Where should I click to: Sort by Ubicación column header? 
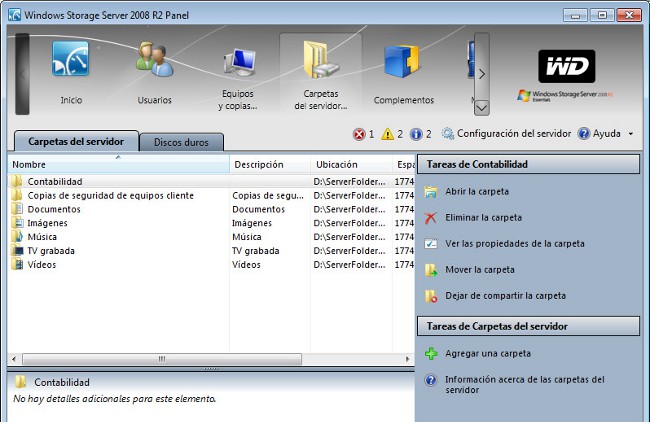pyautogui.click(x=352, y=165)
